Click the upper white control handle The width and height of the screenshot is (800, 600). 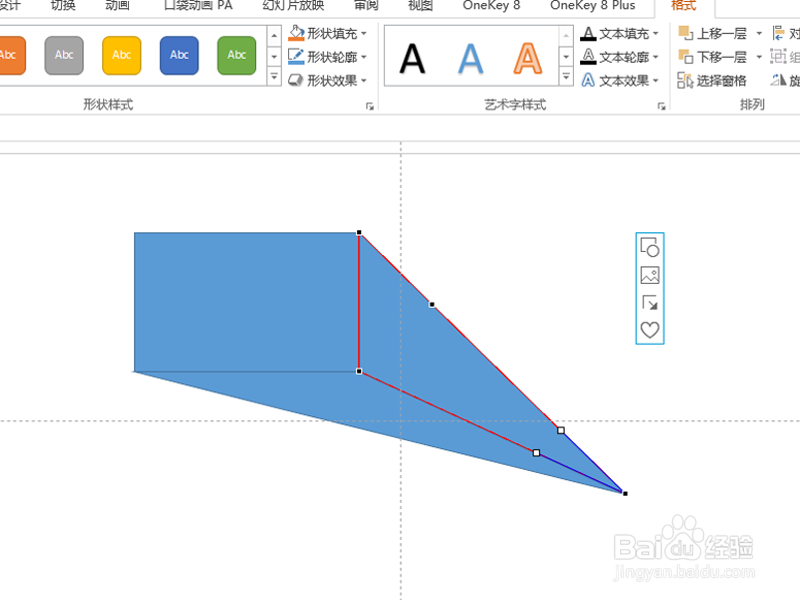tap(561, 431)
